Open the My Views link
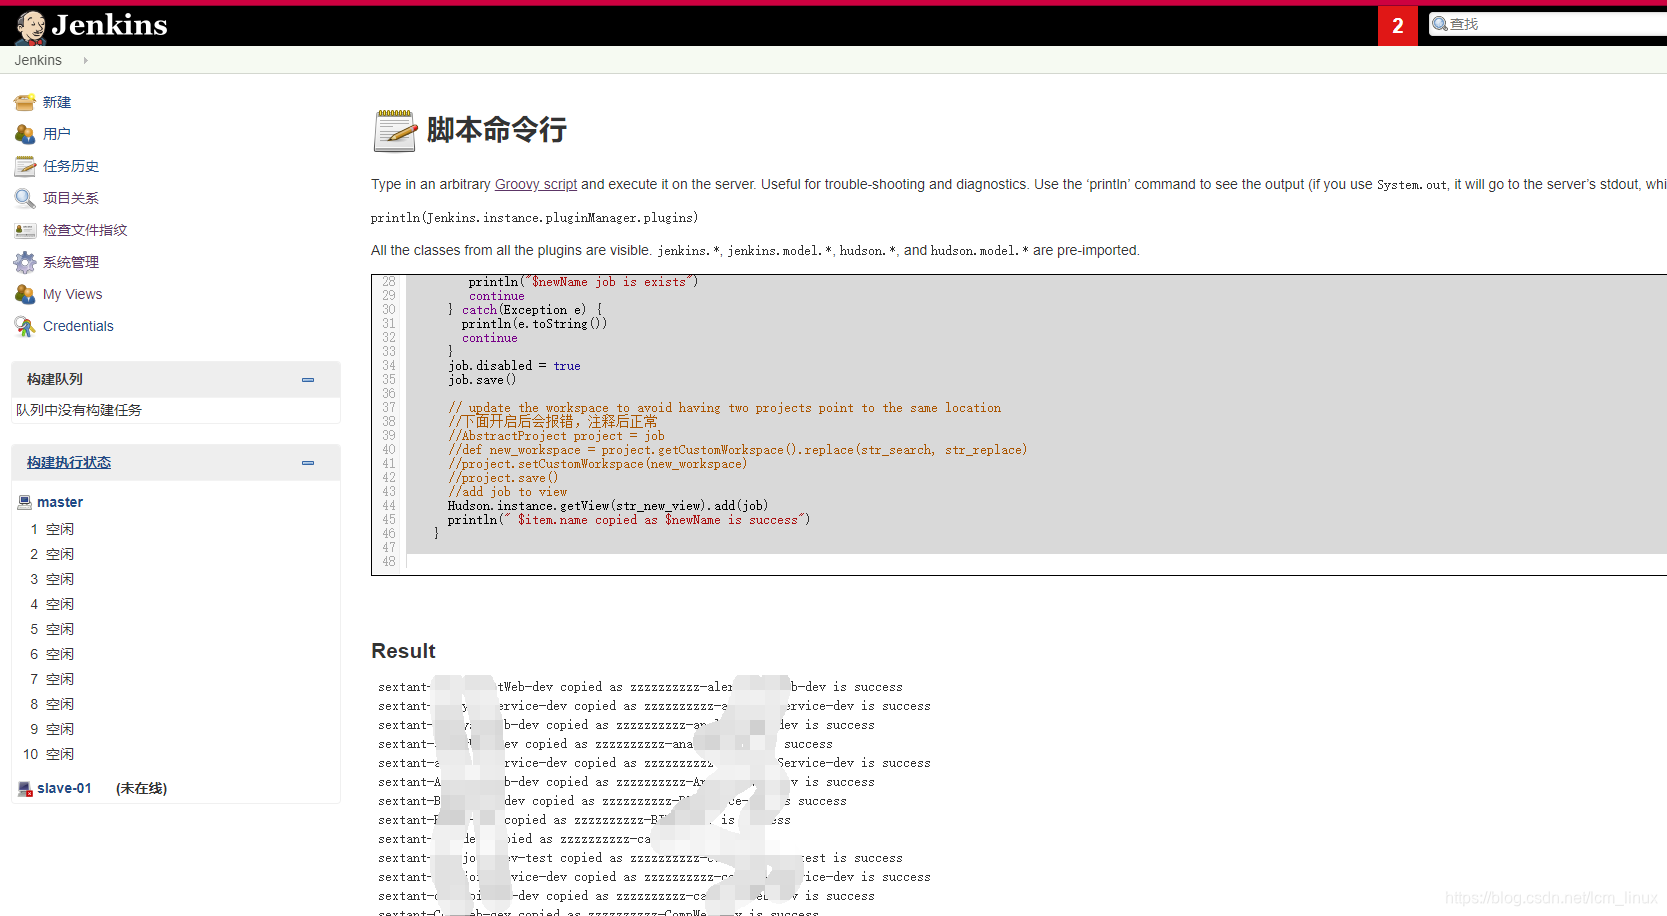This screenshot has width=1667, height=916. [x=73, y=294]
